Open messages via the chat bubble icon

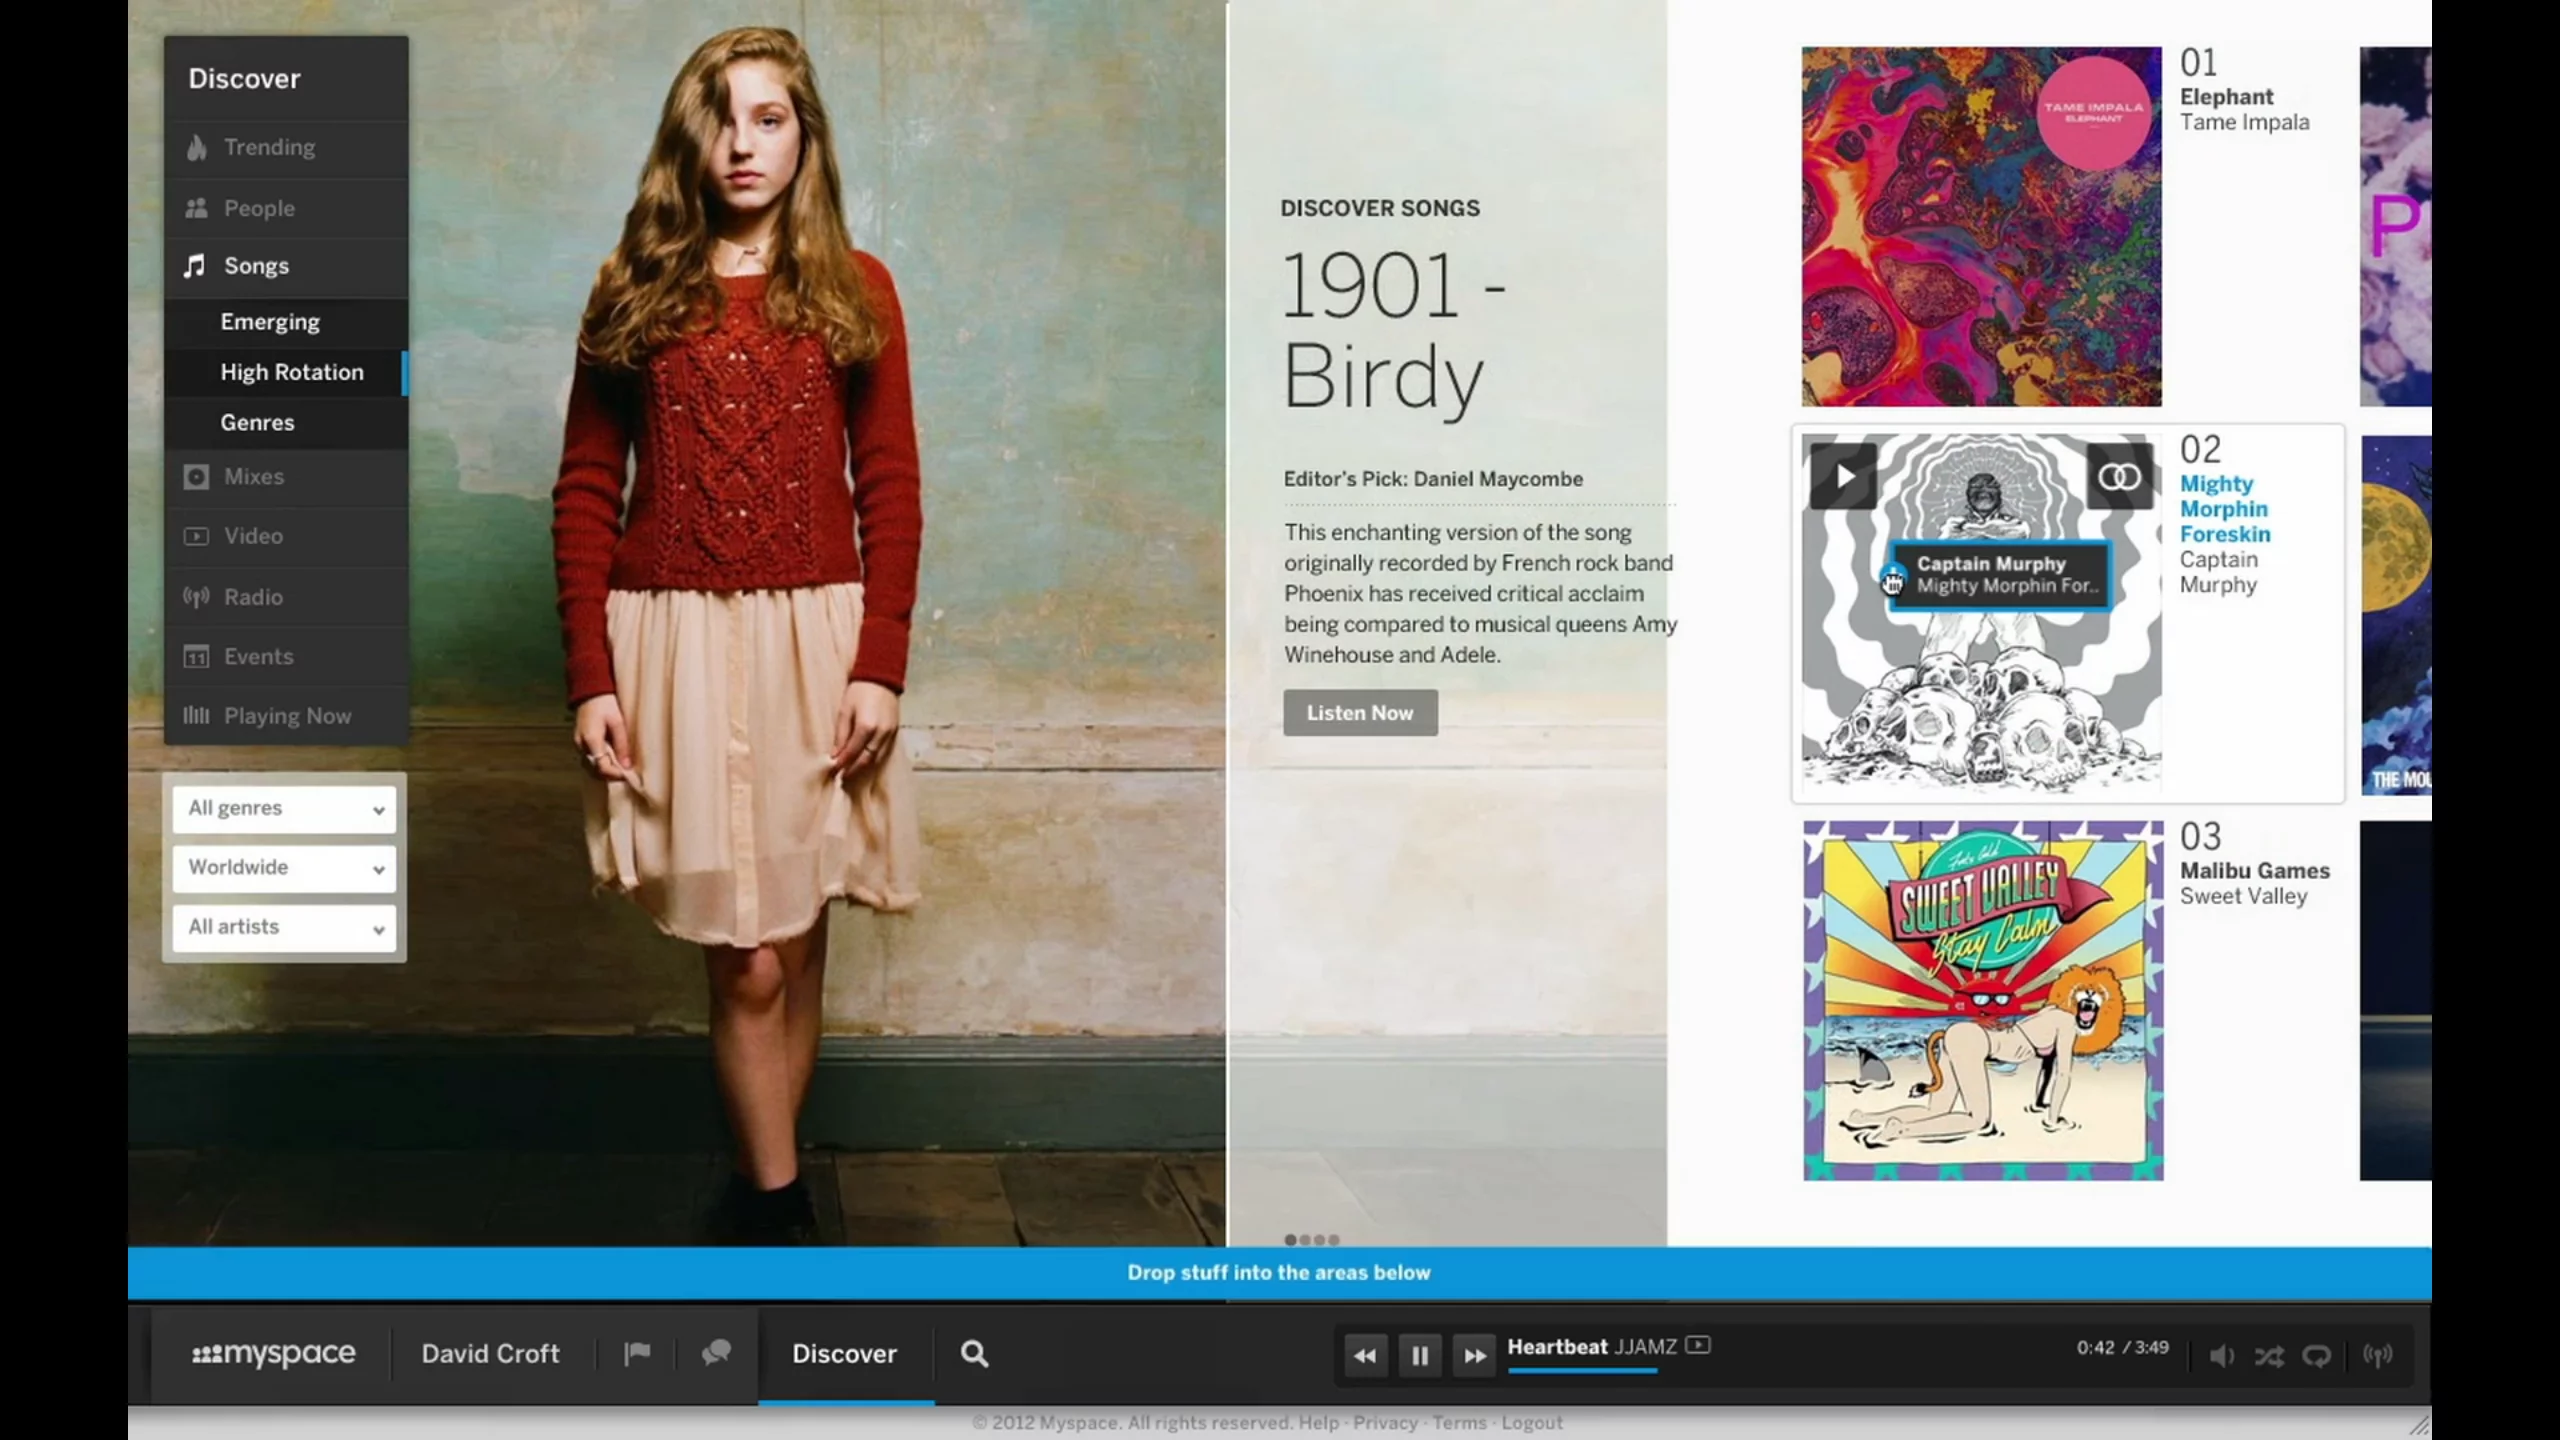click(716, 1353)
